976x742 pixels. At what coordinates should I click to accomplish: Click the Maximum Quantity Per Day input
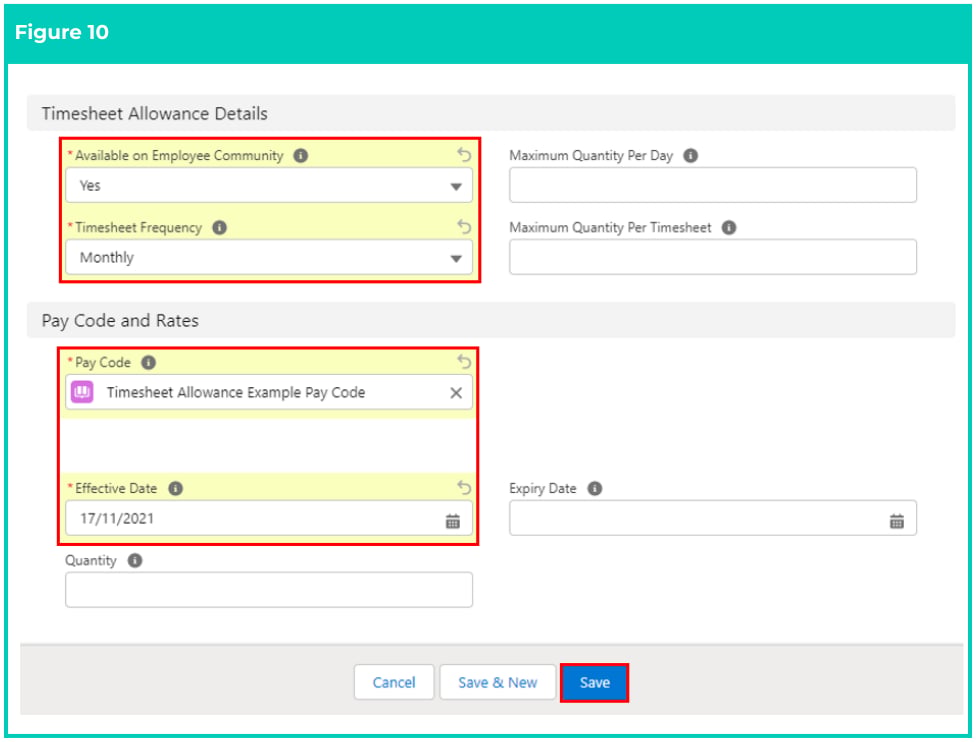point(713,185)
